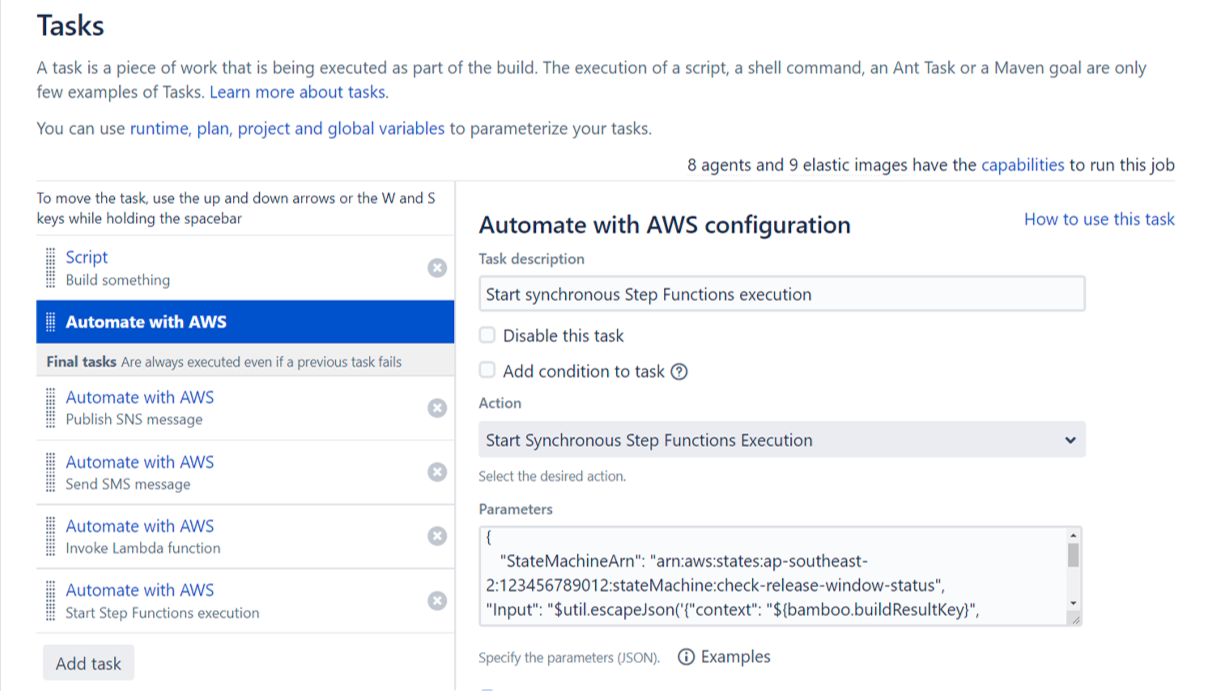The image size is (1214, 691).
Task: Click the Examples info icon
Action: click(686, 657)
